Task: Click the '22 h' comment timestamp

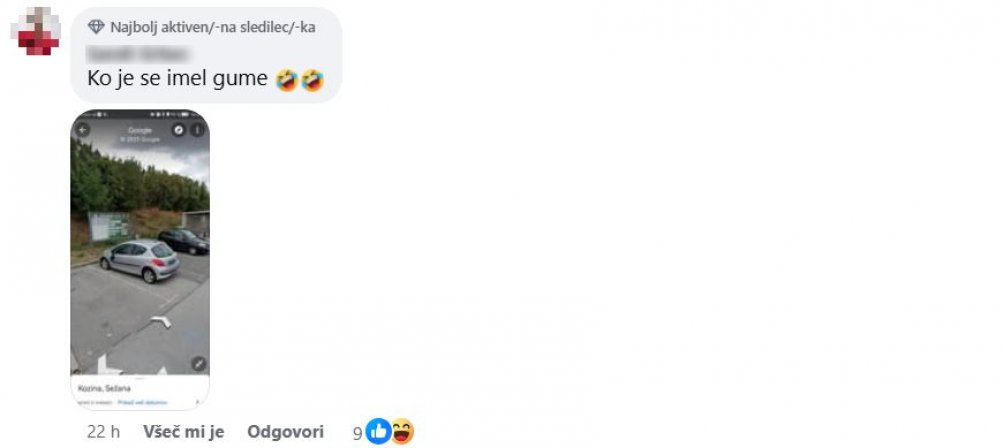Action: point(103,432)
